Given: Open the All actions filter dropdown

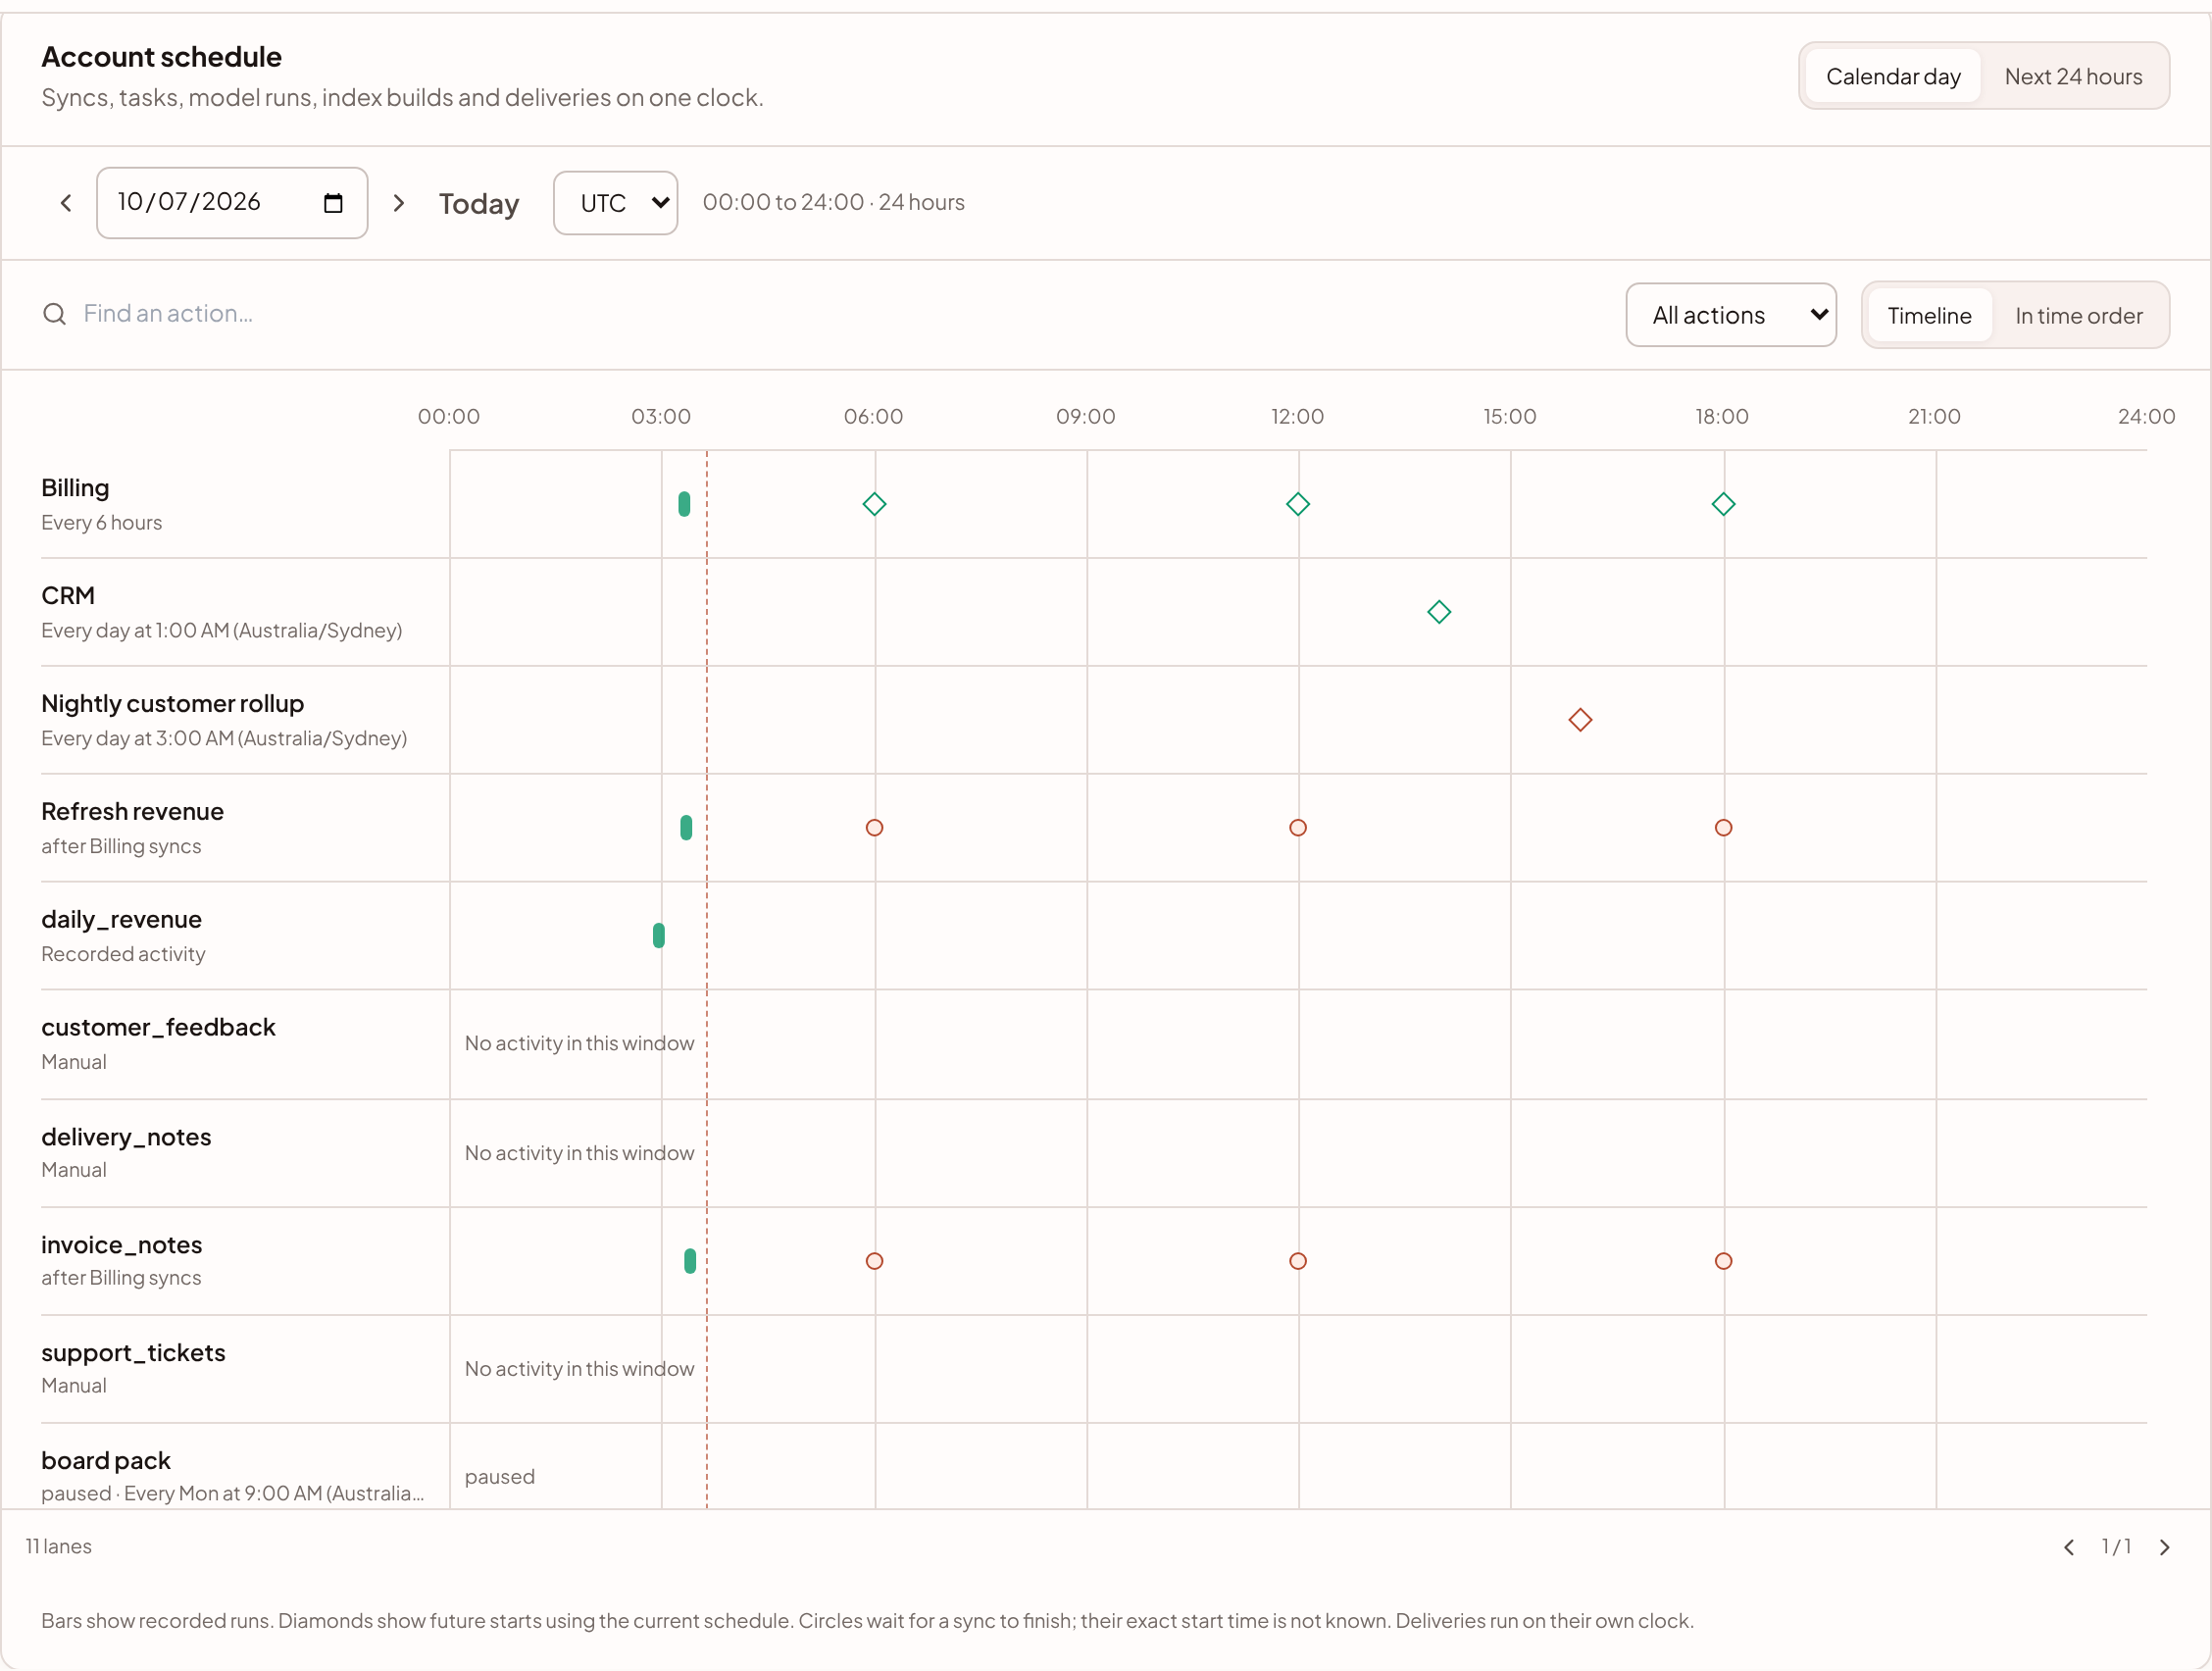Looking at the screenshot, I should pos(1730,315).
